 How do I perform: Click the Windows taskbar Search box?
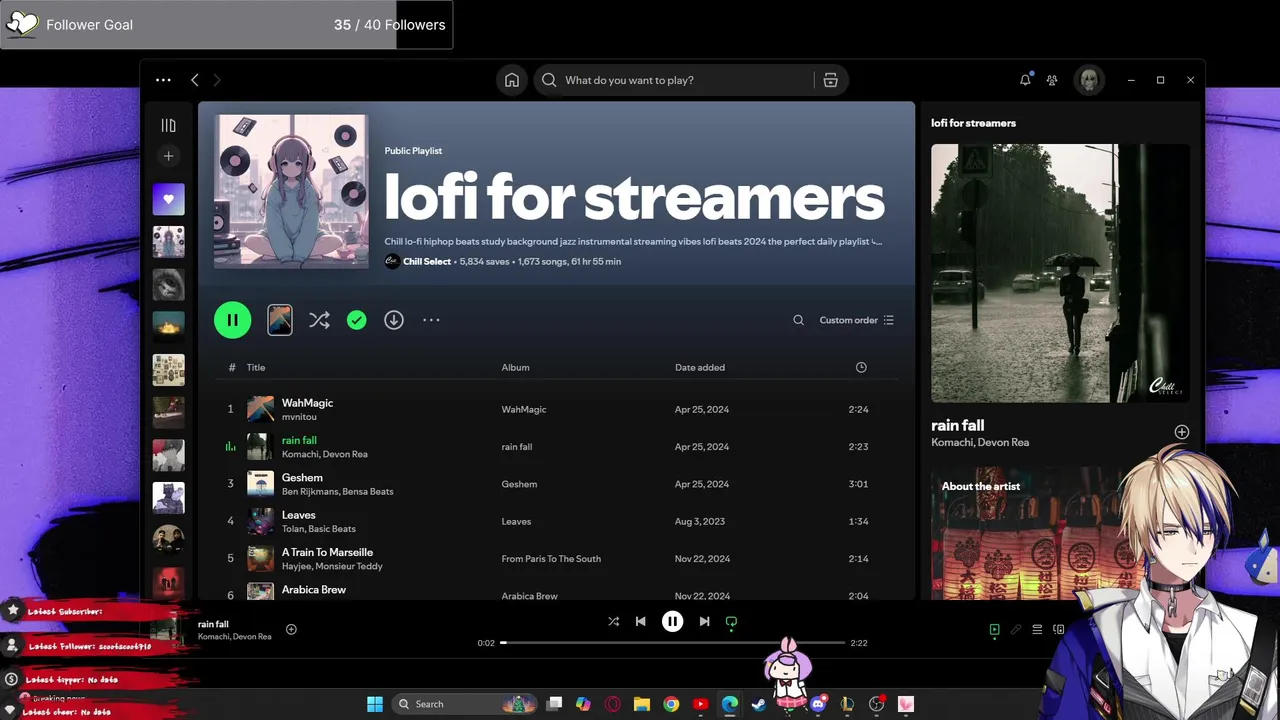pyautogui.click(x=466, y=704)
